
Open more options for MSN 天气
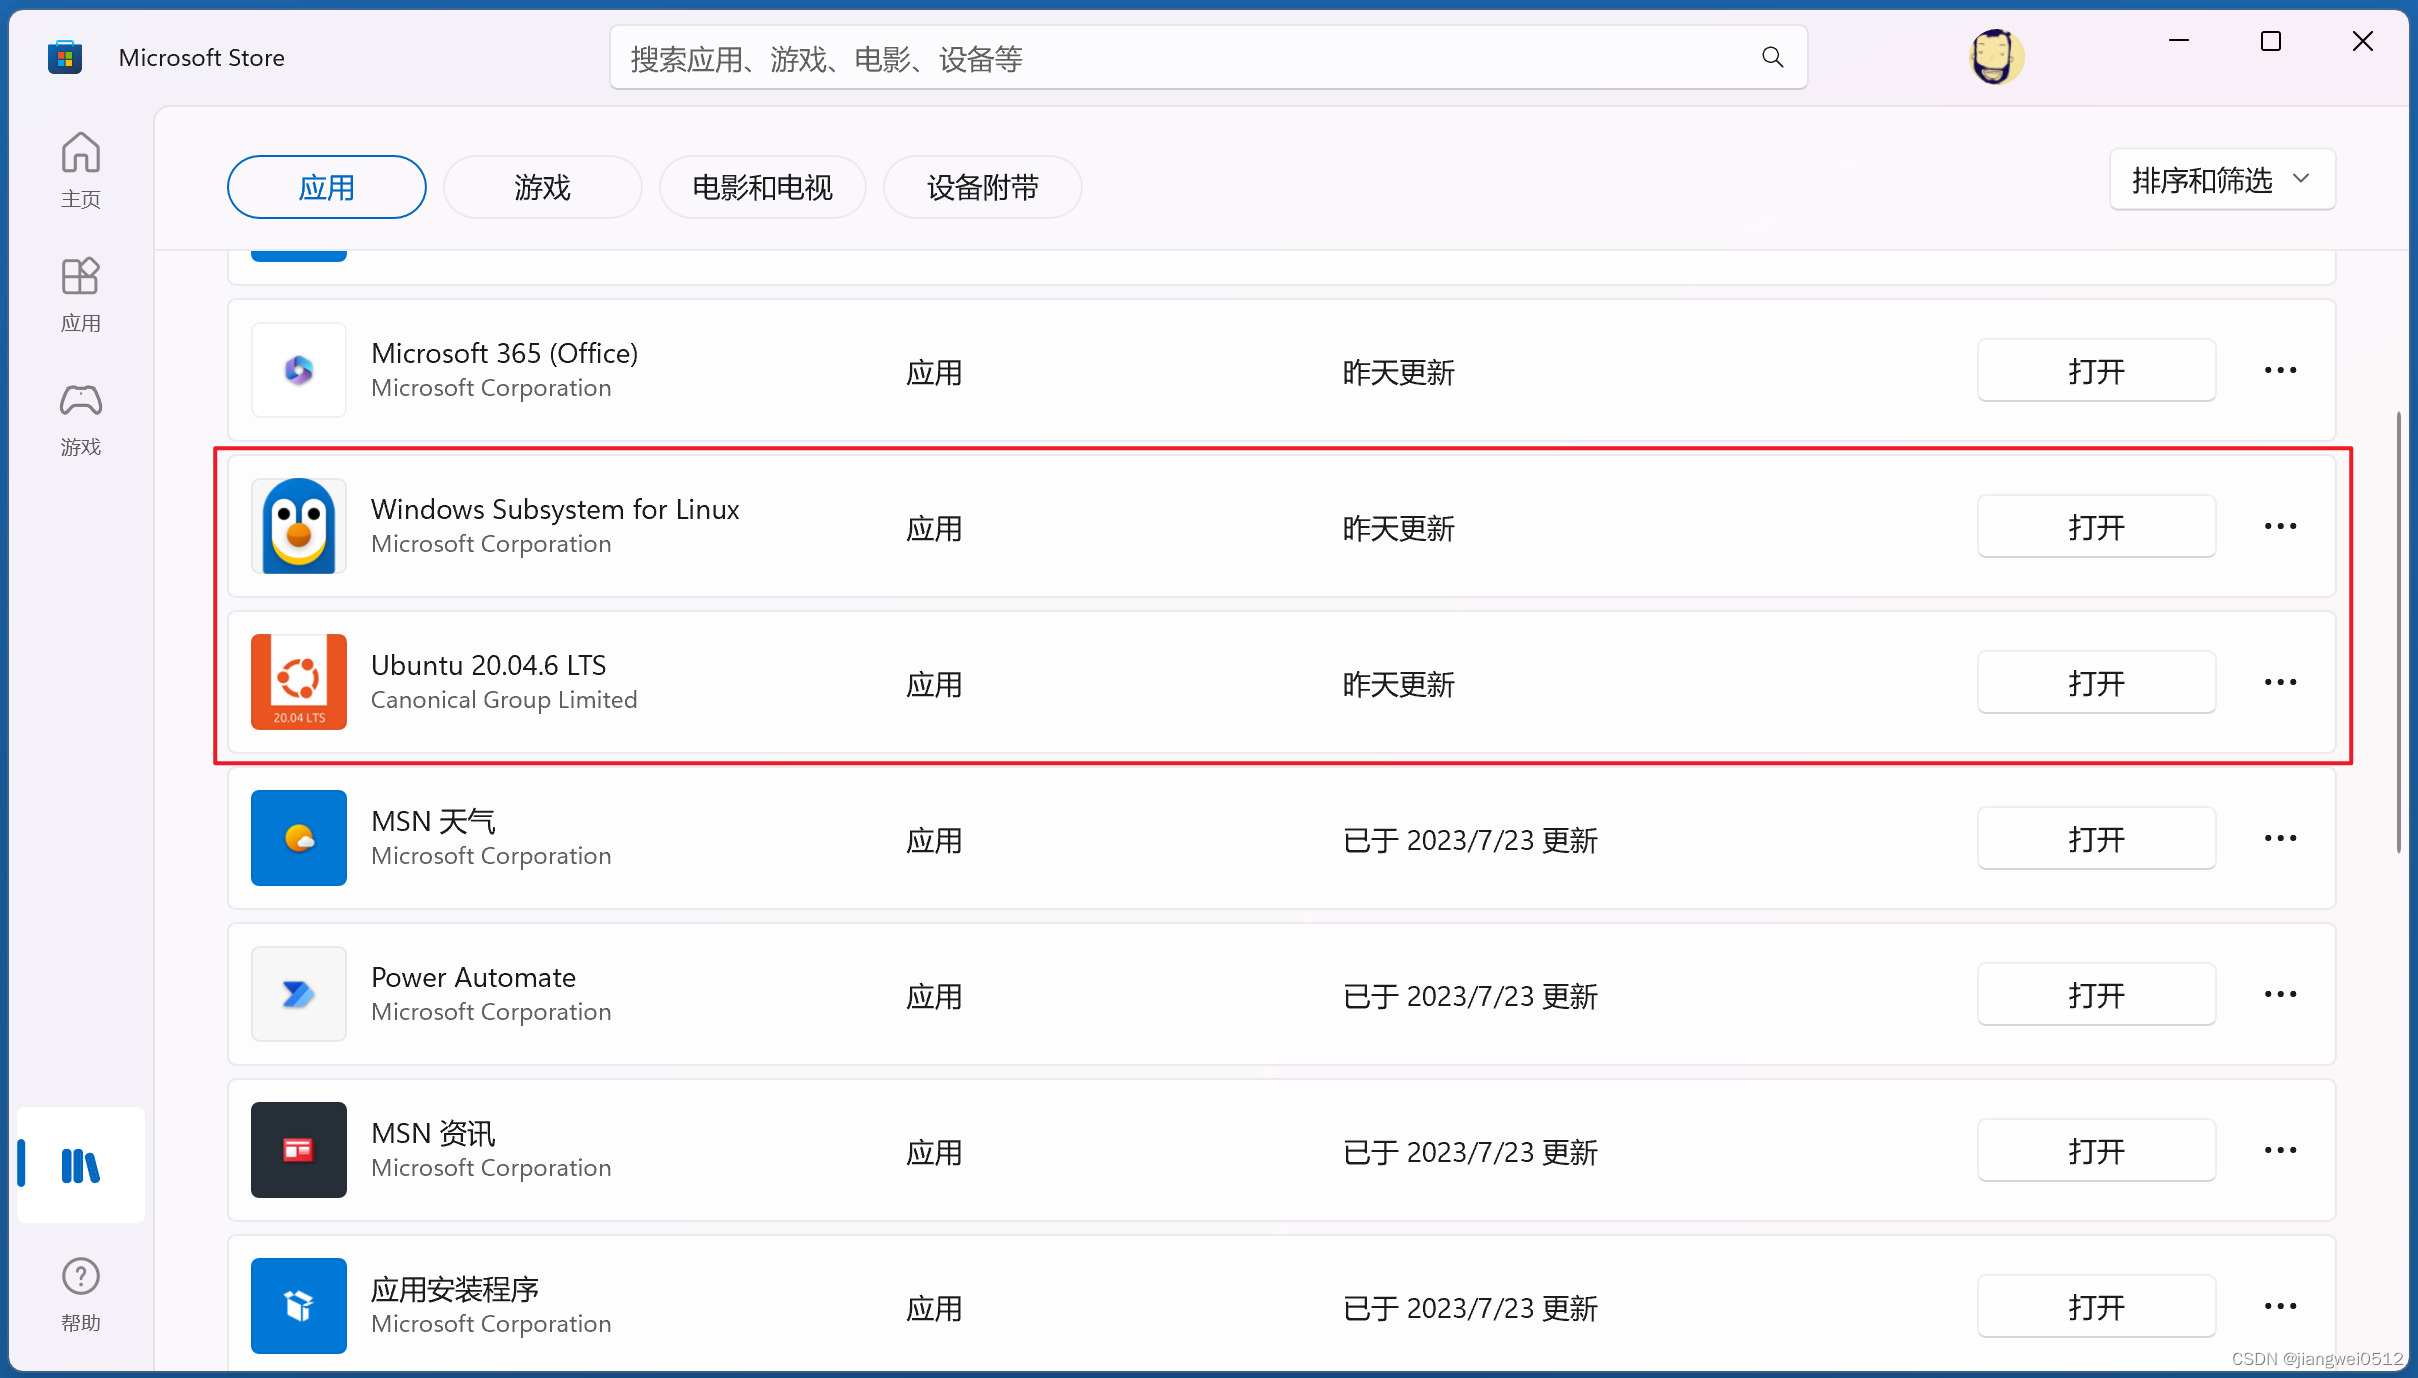(2280, 838)
